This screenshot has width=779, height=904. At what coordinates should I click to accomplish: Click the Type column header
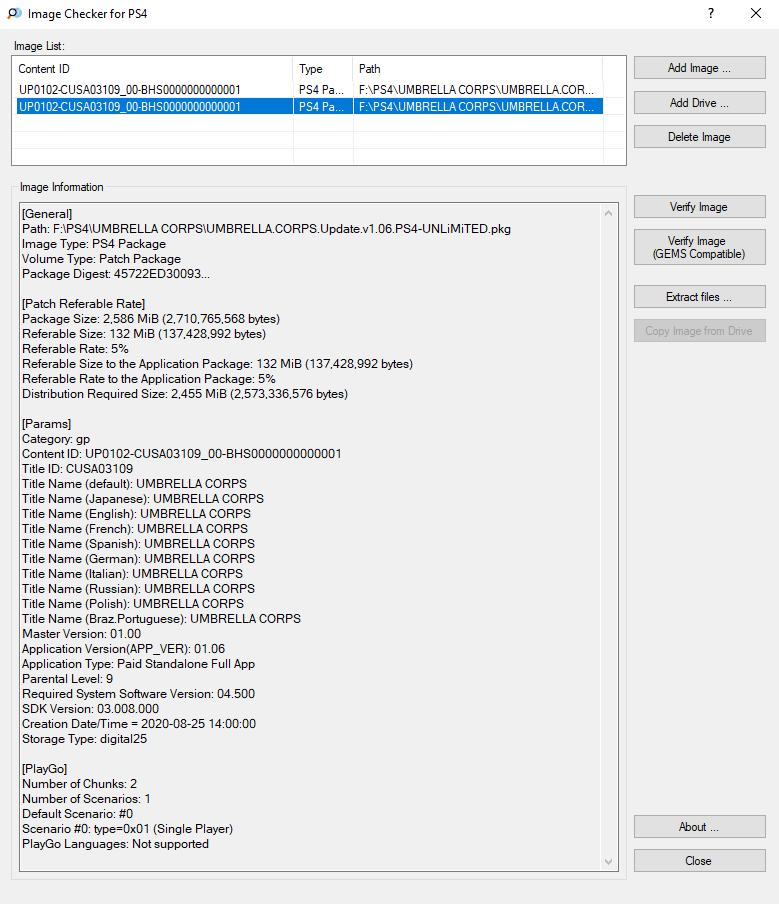(323, 69)
